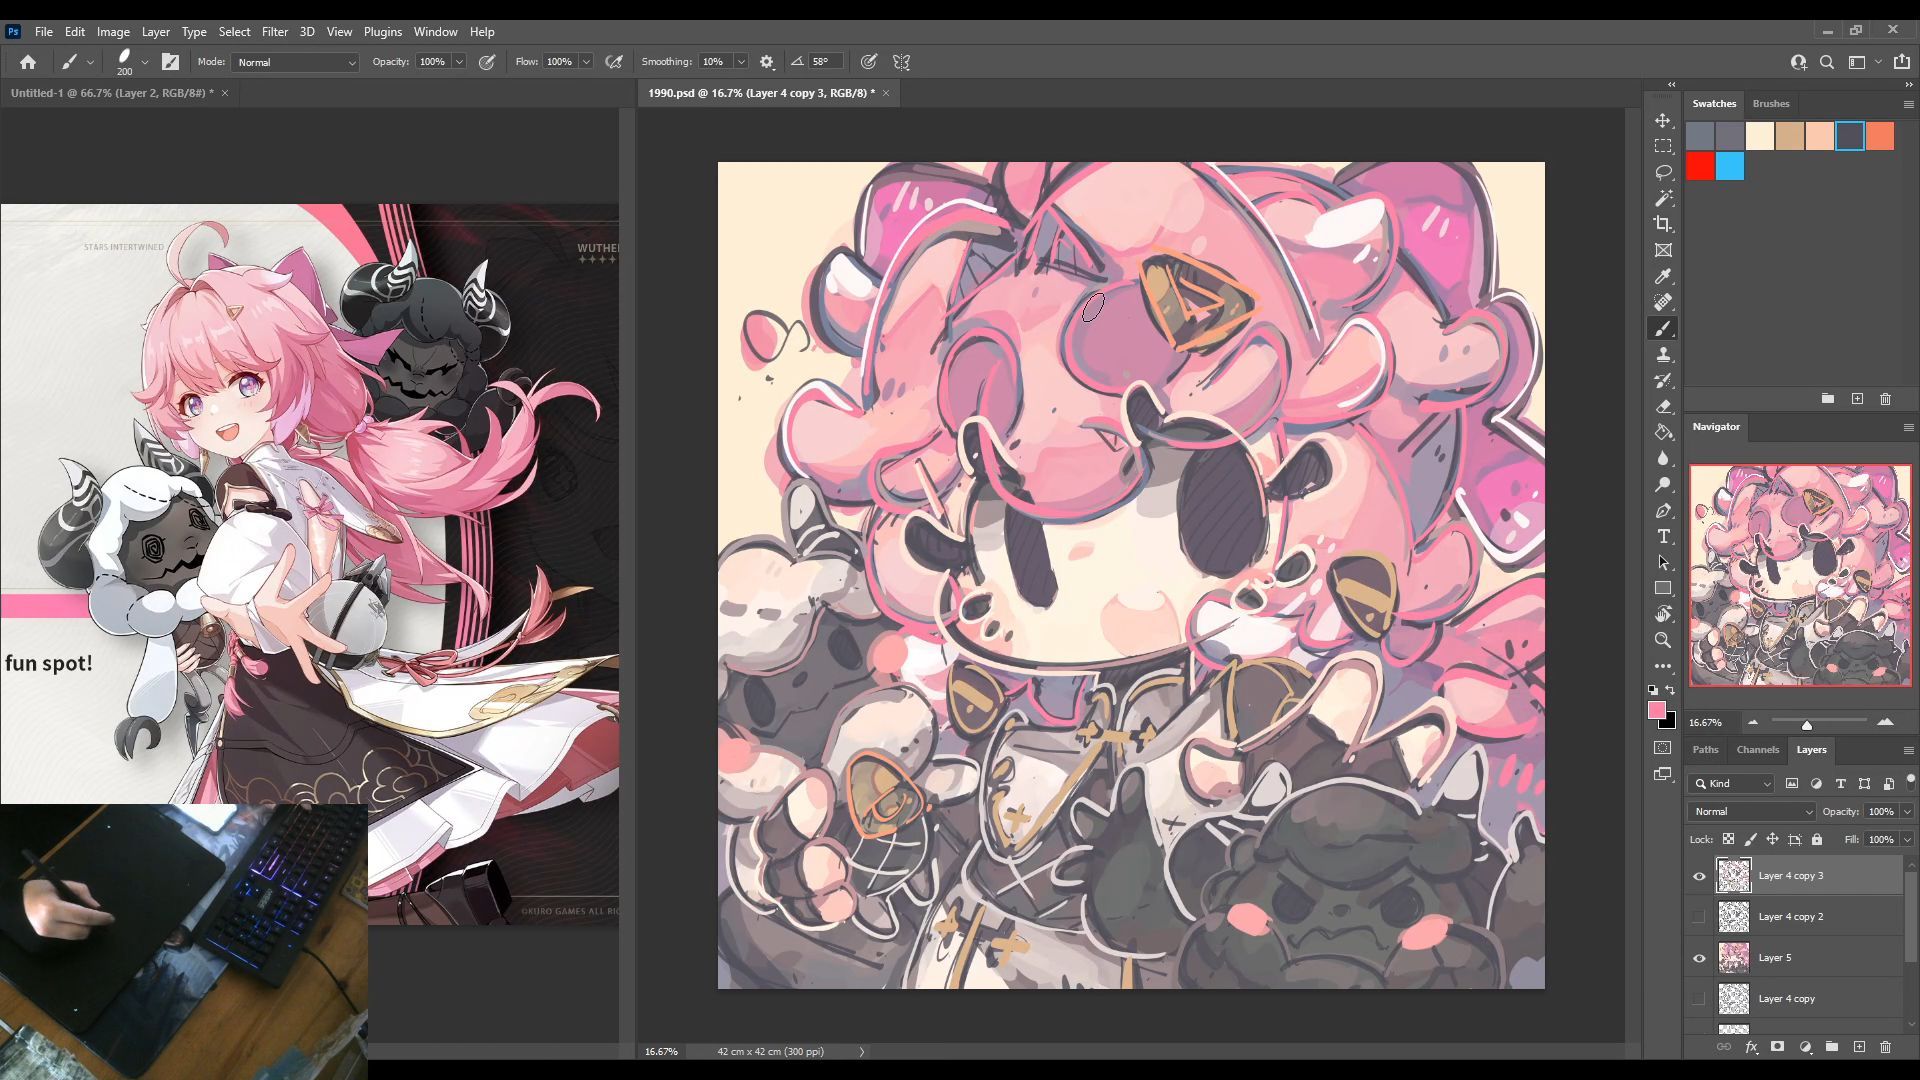Viewport: 1920px width, 1080px height.
Task: Select the Move tool
Action: pyautogui.click(x=1663, y=120)
